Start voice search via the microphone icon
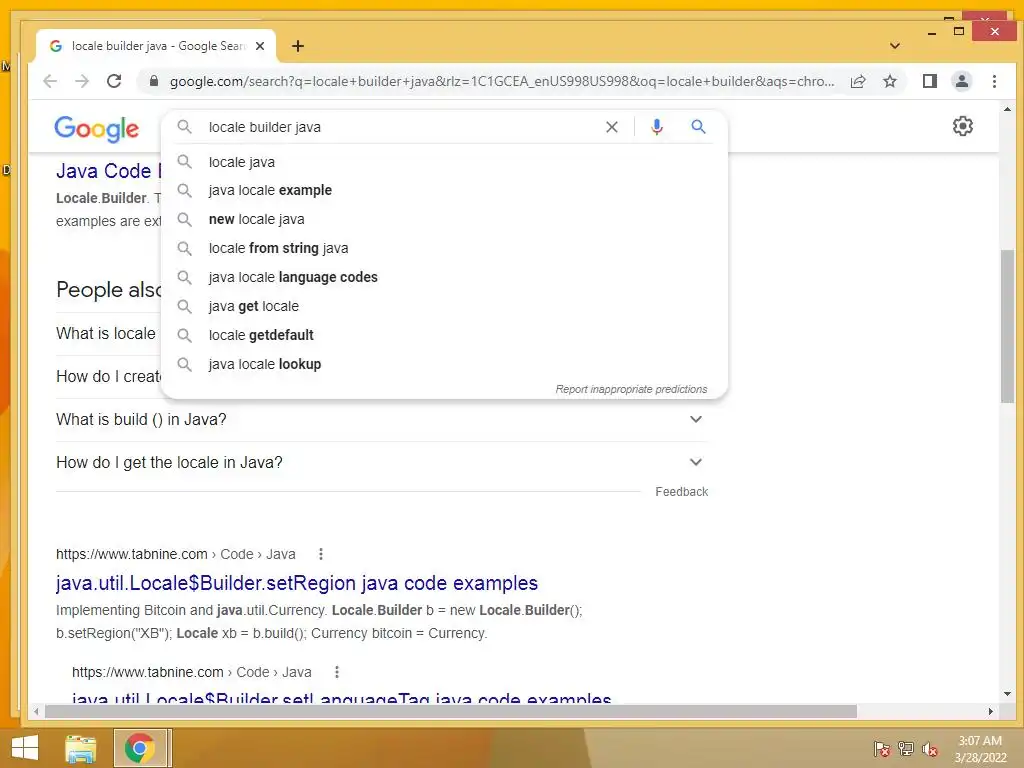 [657, 127]
